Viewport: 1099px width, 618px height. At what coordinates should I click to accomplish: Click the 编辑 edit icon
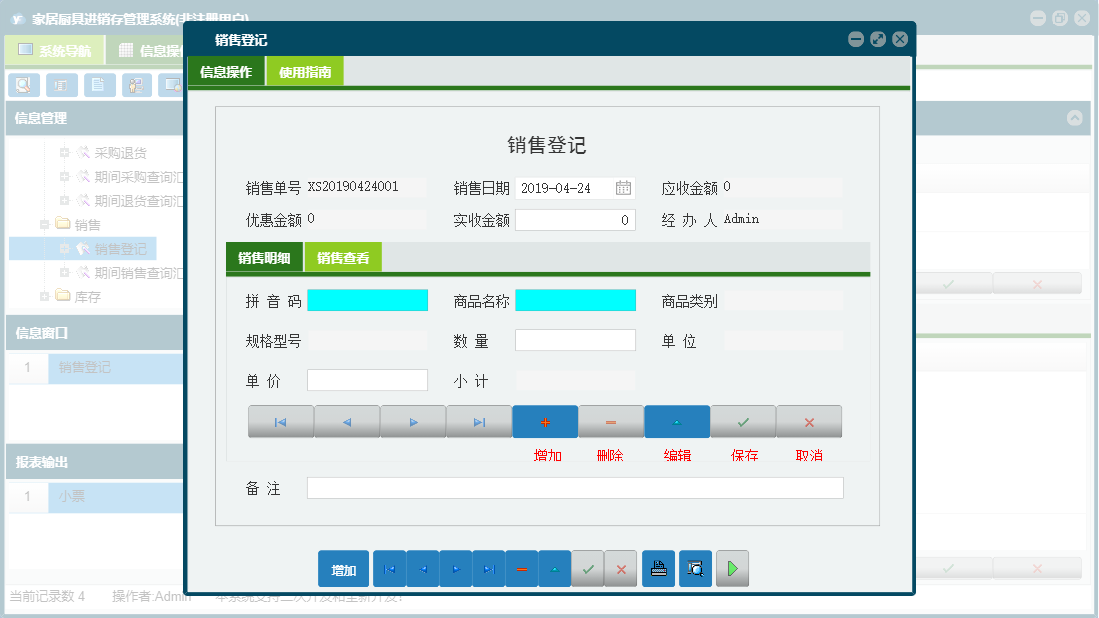point(676,421)
